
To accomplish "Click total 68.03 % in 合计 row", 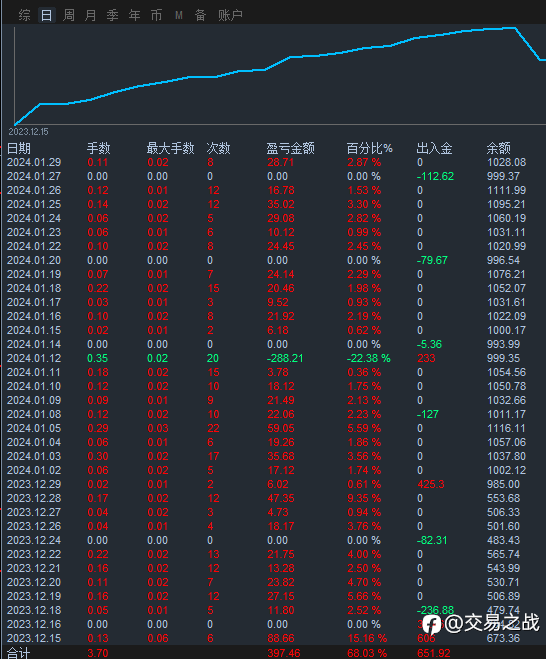I will point(367,654).
